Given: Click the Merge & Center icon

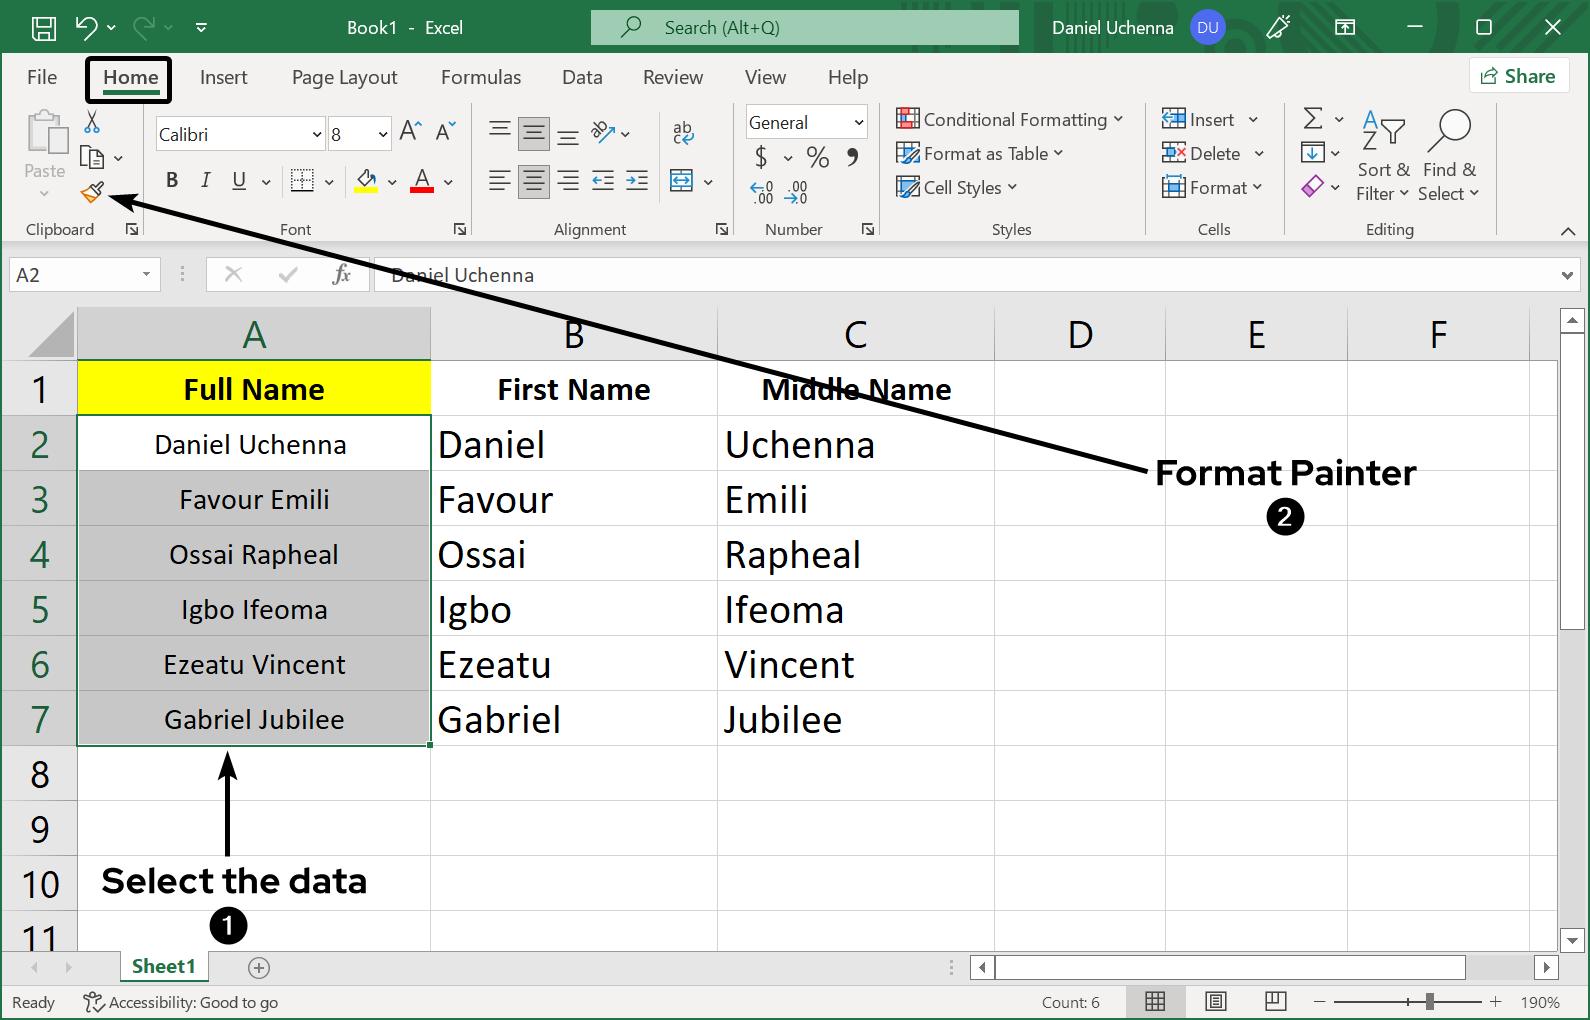Looking at the screenshot, I should pyautogui.click(x=682, y=181).
